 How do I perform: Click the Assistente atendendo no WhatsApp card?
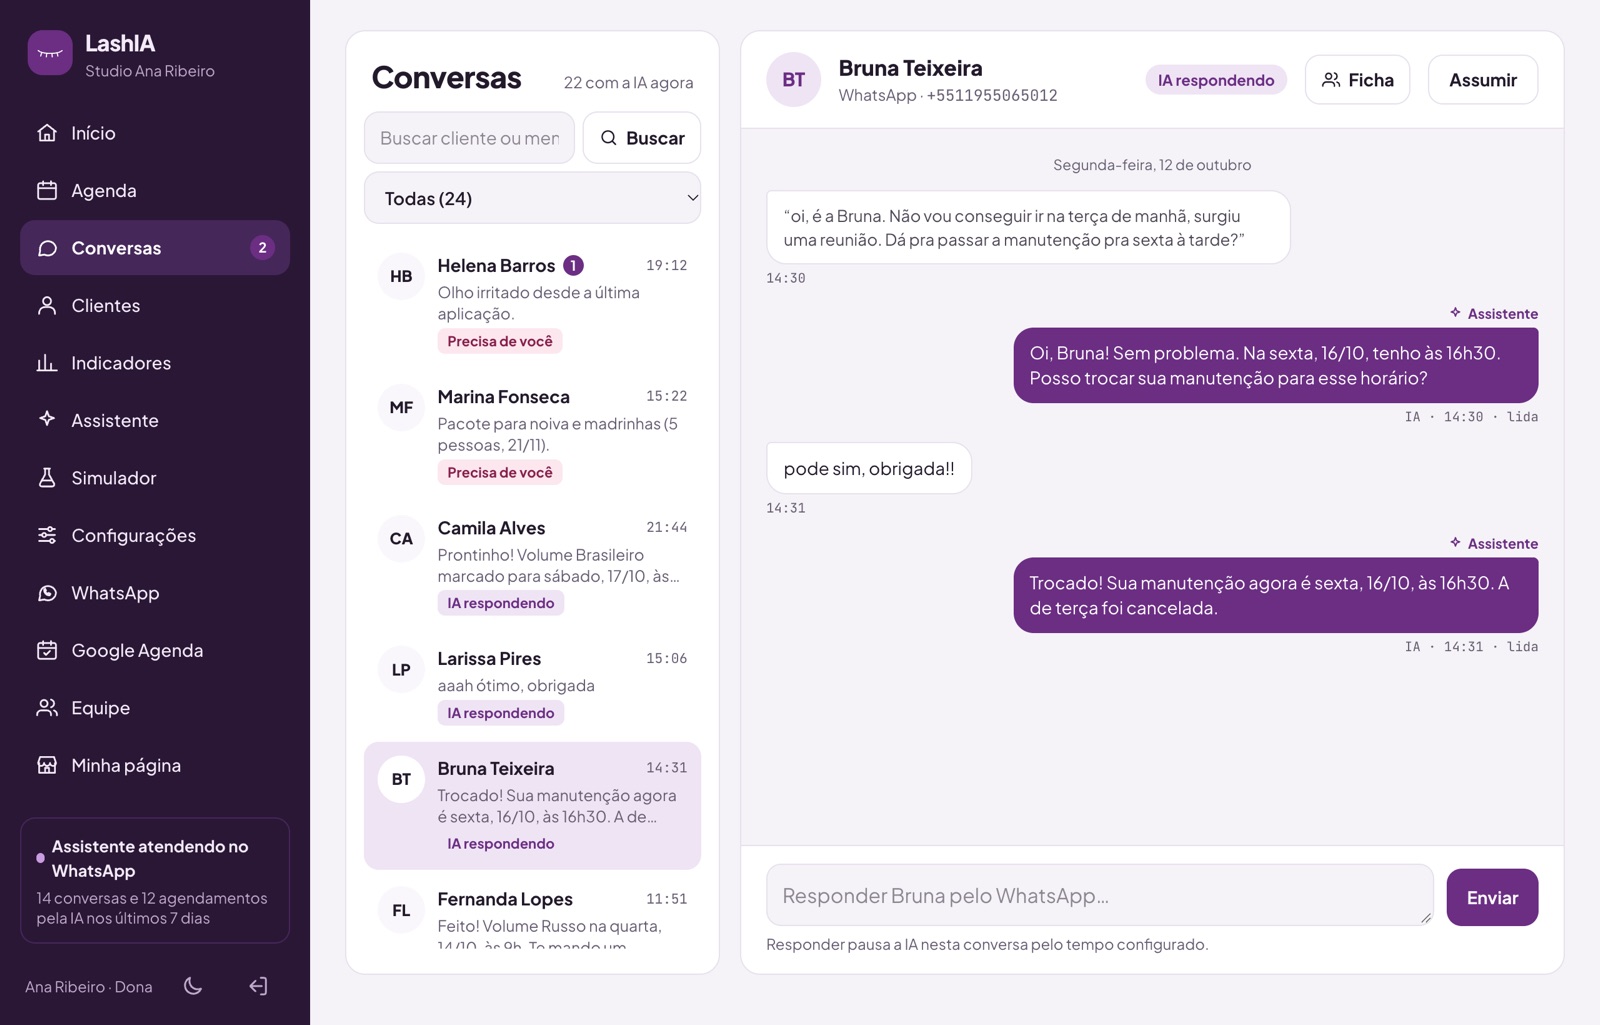(x=155, y=881)
